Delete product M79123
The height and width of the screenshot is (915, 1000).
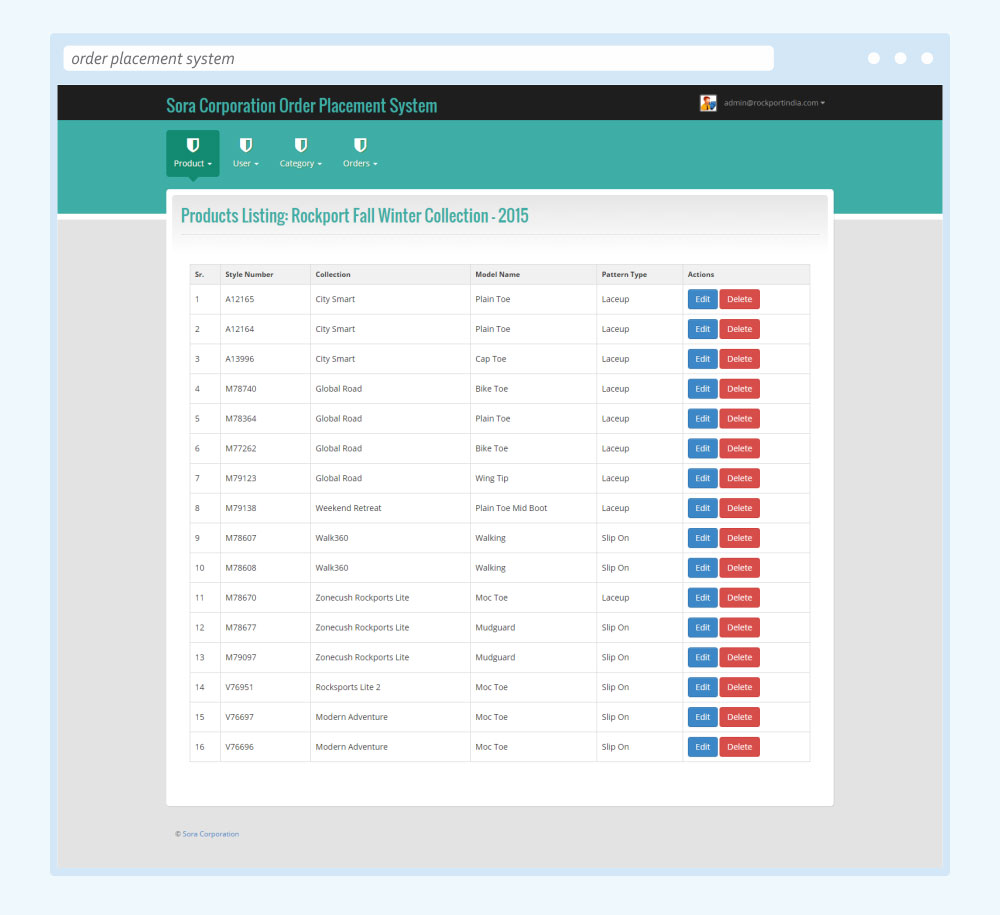(x=739, y=478)
